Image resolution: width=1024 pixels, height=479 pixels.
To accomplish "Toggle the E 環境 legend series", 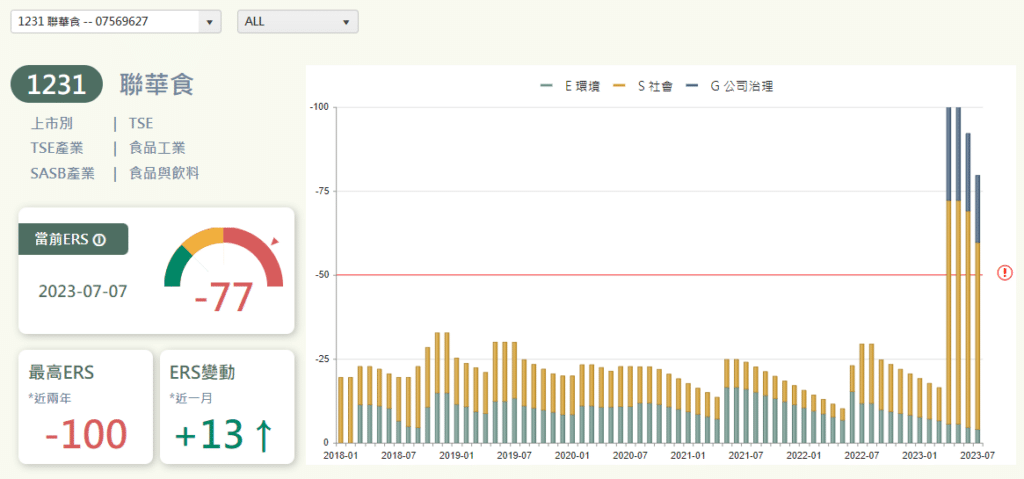I will point(570,87).
